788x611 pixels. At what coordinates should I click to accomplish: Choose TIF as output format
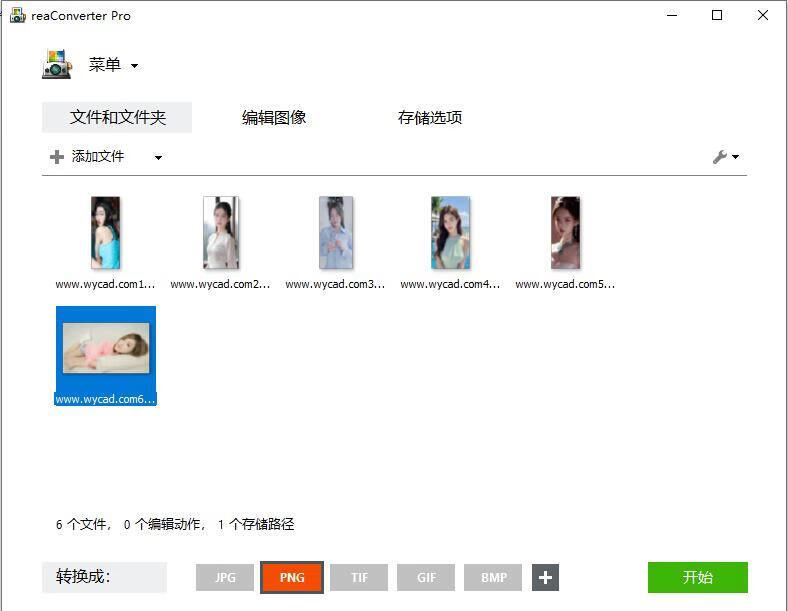359,577
